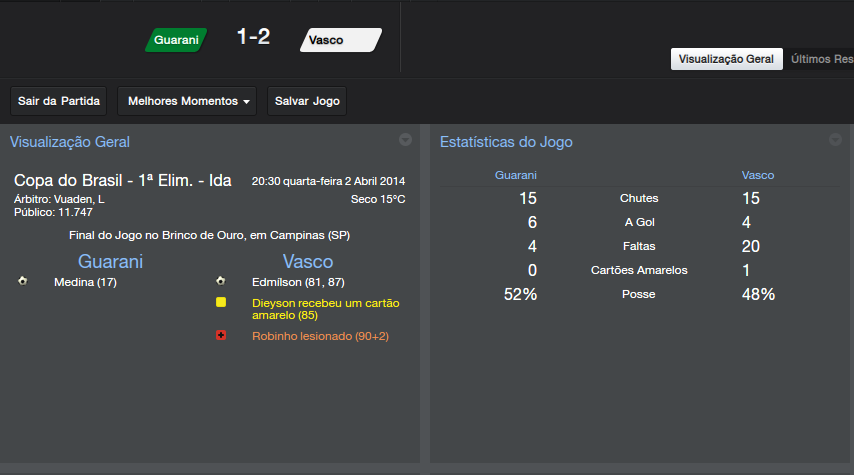Click the yellow card icon for Dieyson
Screen dimensions: 854x475
[x=220, y=302]
